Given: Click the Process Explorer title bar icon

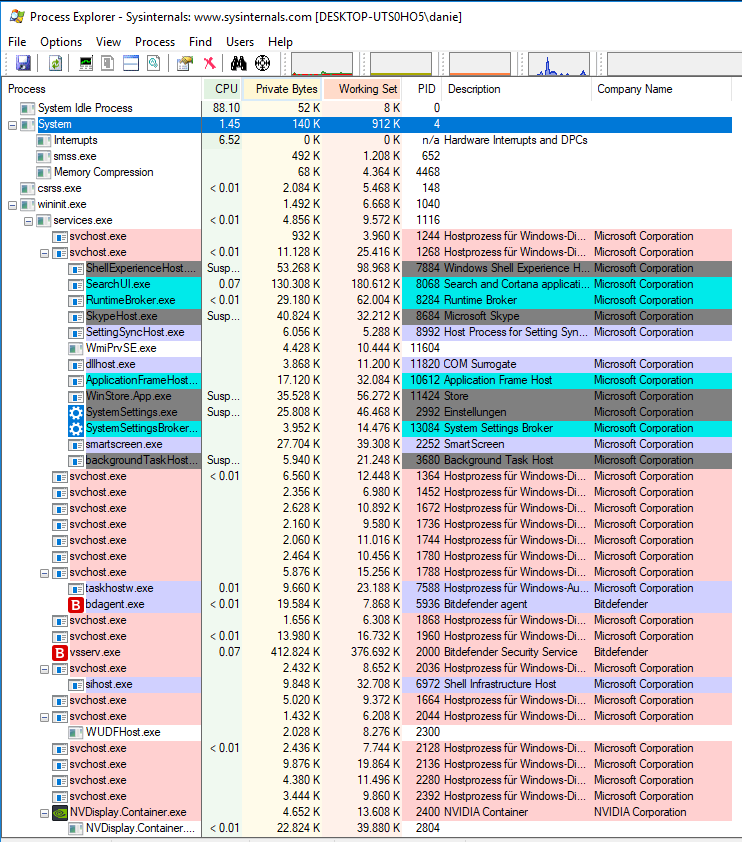Looking at the screenshot, I should click(17, 16).
